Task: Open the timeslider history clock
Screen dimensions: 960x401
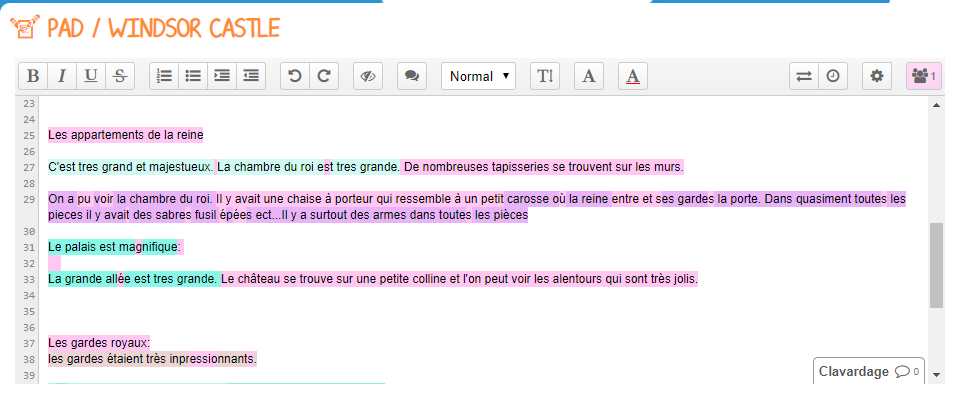Action: coord(832,76)
